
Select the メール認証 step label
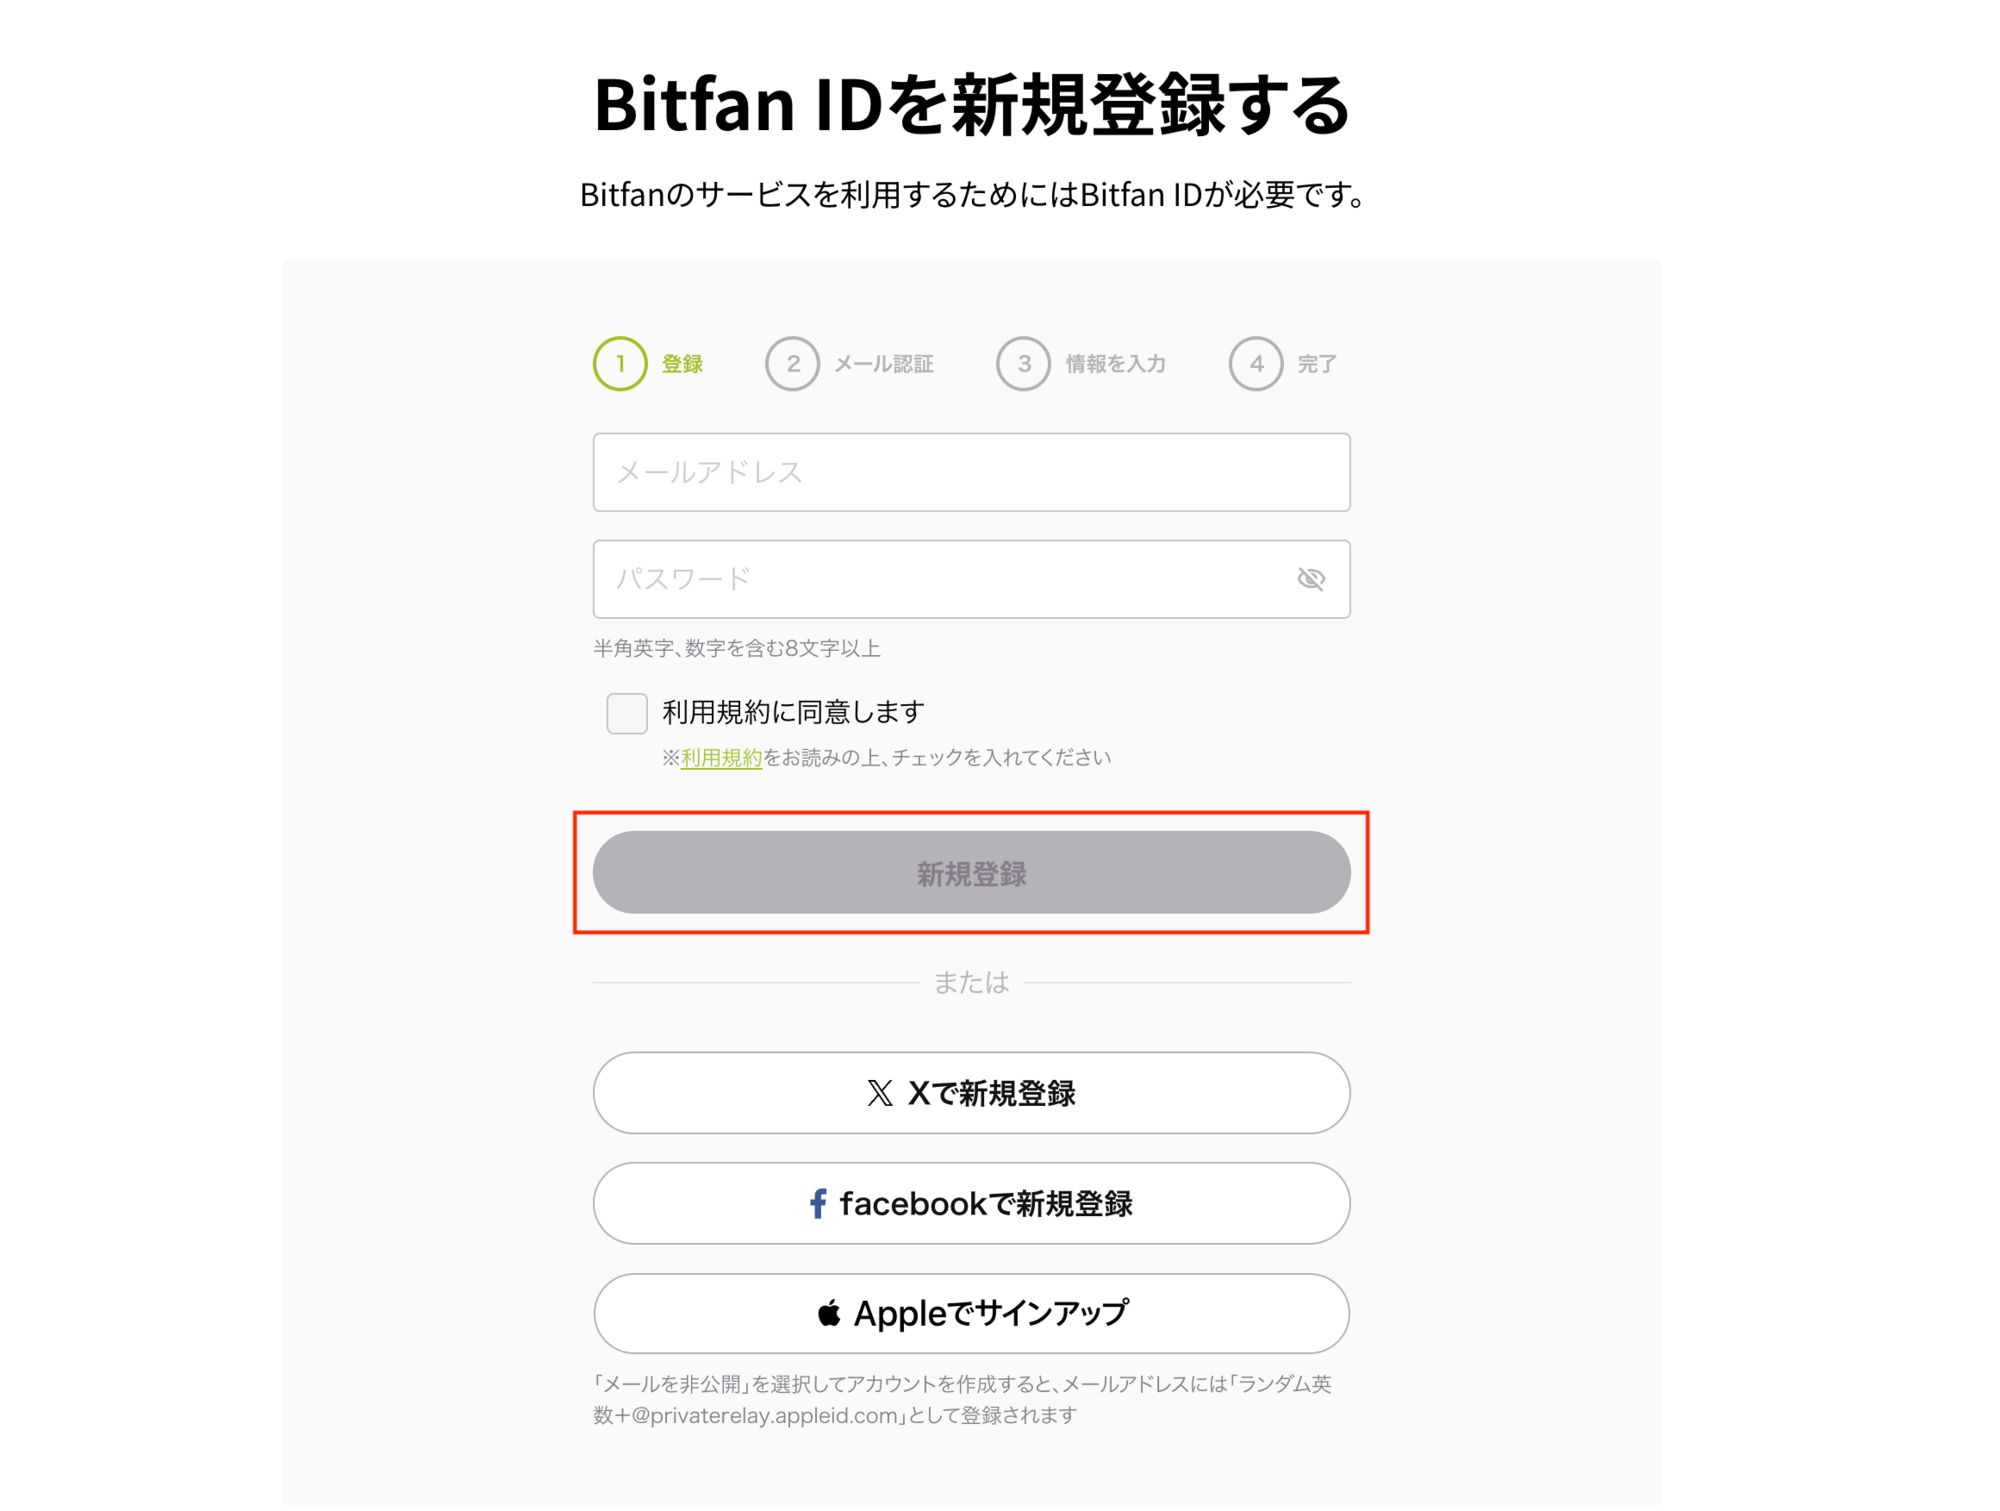pyautogui.click(x=884, y=364)
